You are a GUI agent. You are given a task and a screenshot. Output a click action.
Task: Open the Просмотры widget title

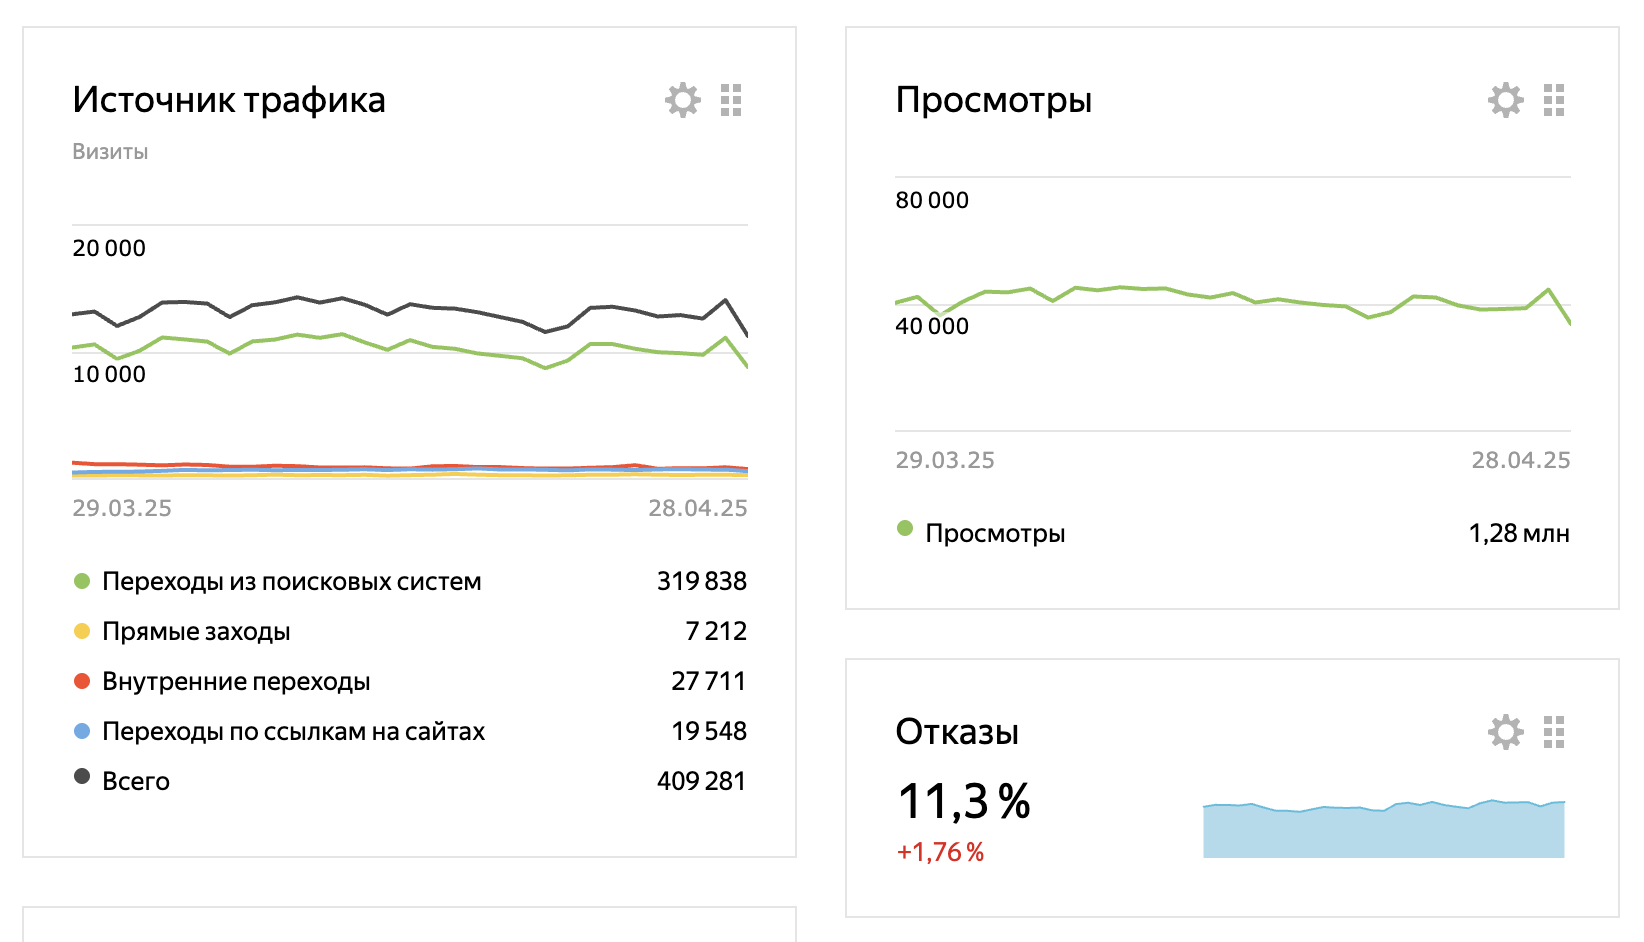pos(994,100)
